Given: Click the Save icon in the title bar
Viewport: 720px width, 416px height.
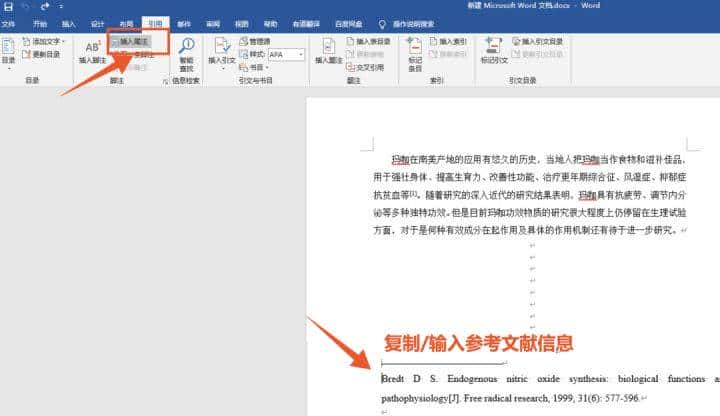Looking at the screenshot, I should point(8,6).
